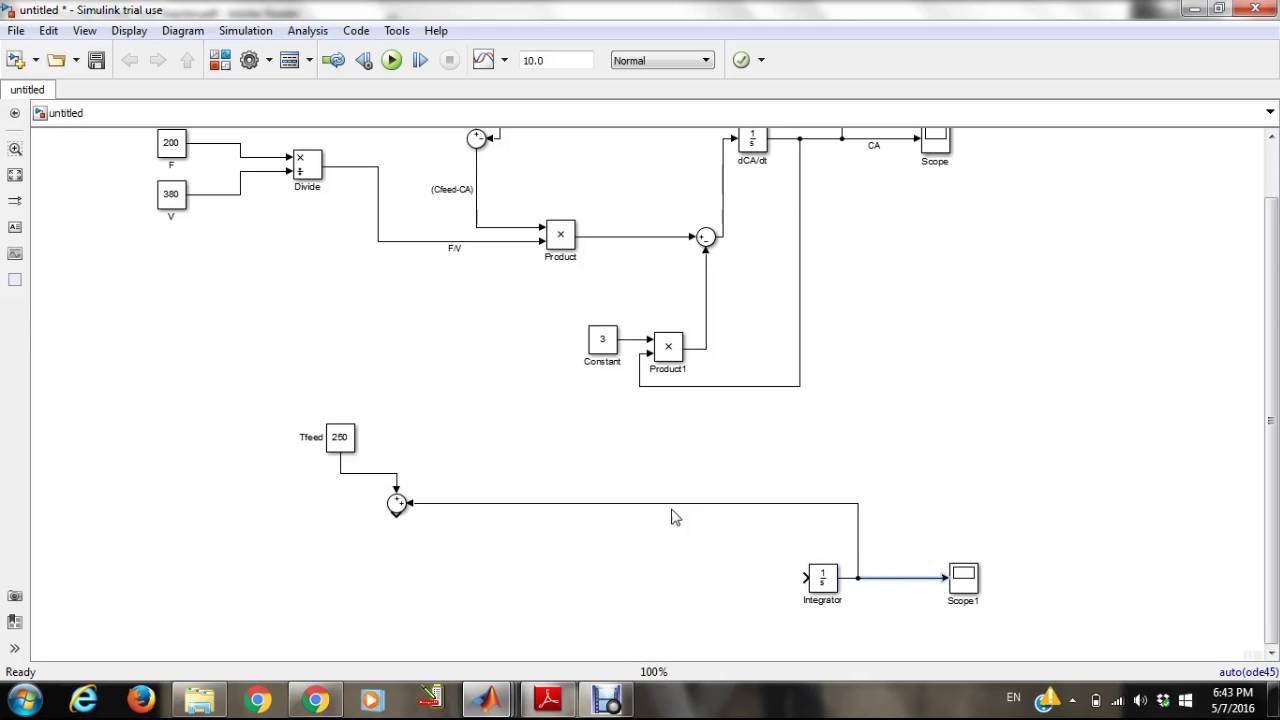Toggle the model browser hide/show button

[x=14, y=113]
